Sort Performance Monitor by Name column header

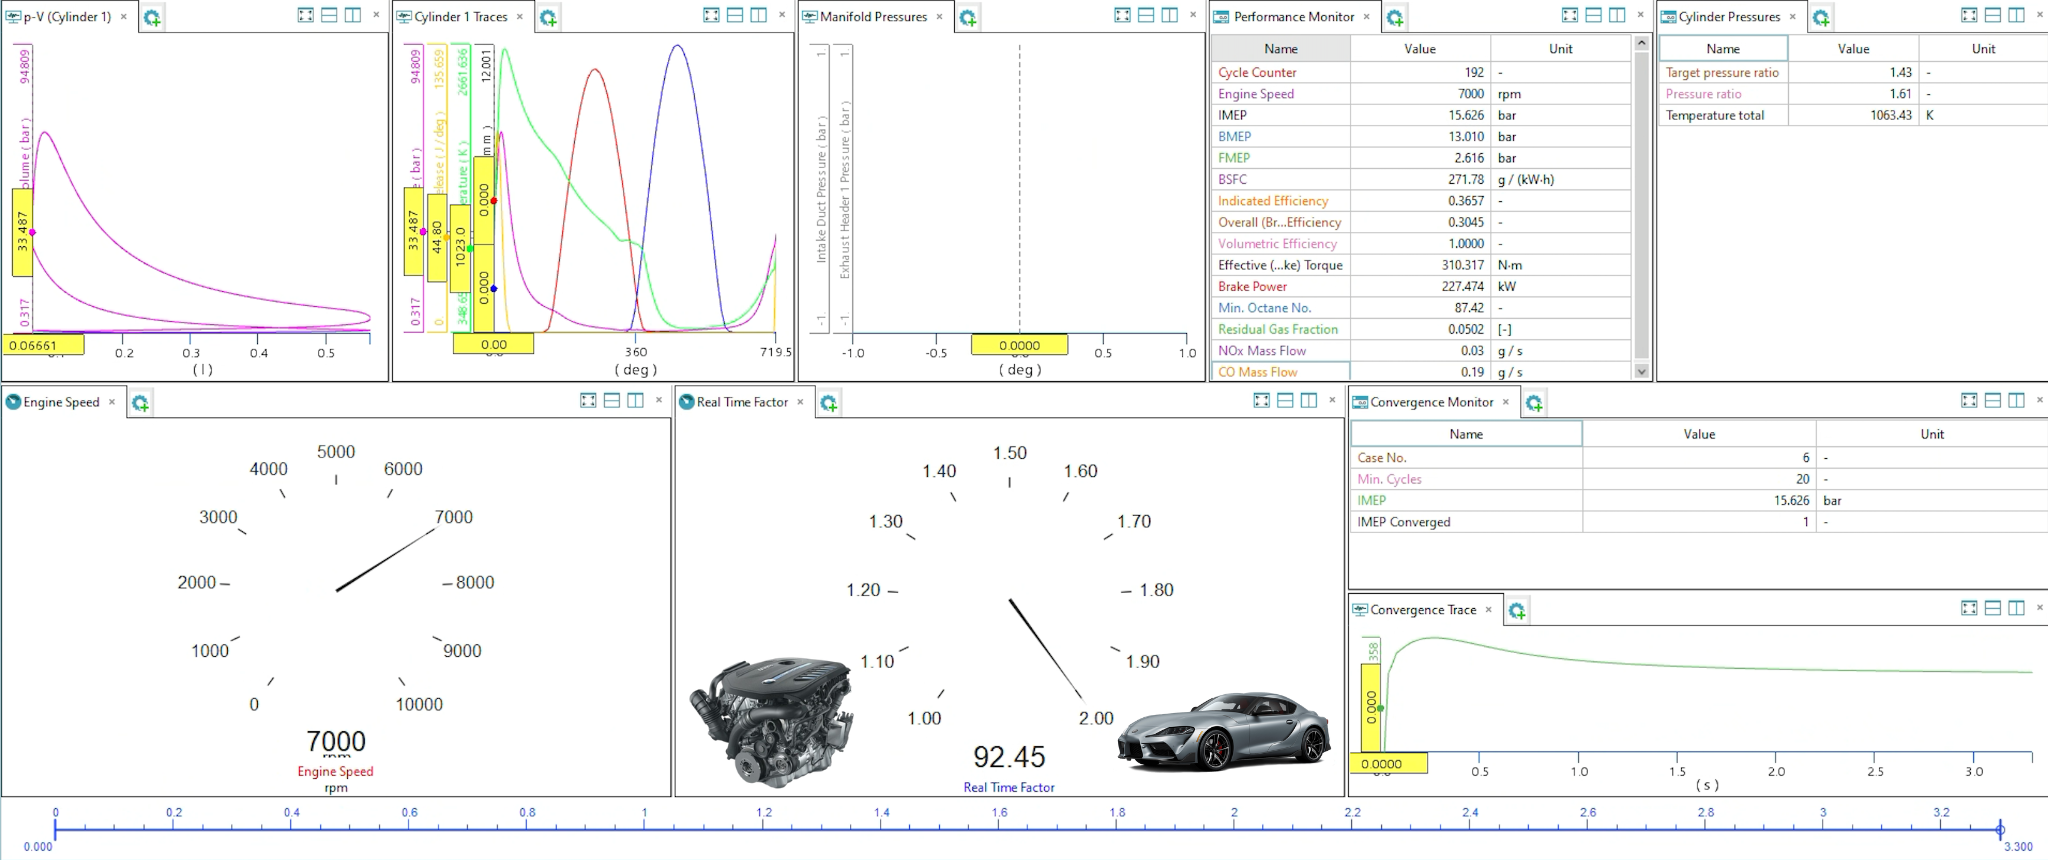1281,49
